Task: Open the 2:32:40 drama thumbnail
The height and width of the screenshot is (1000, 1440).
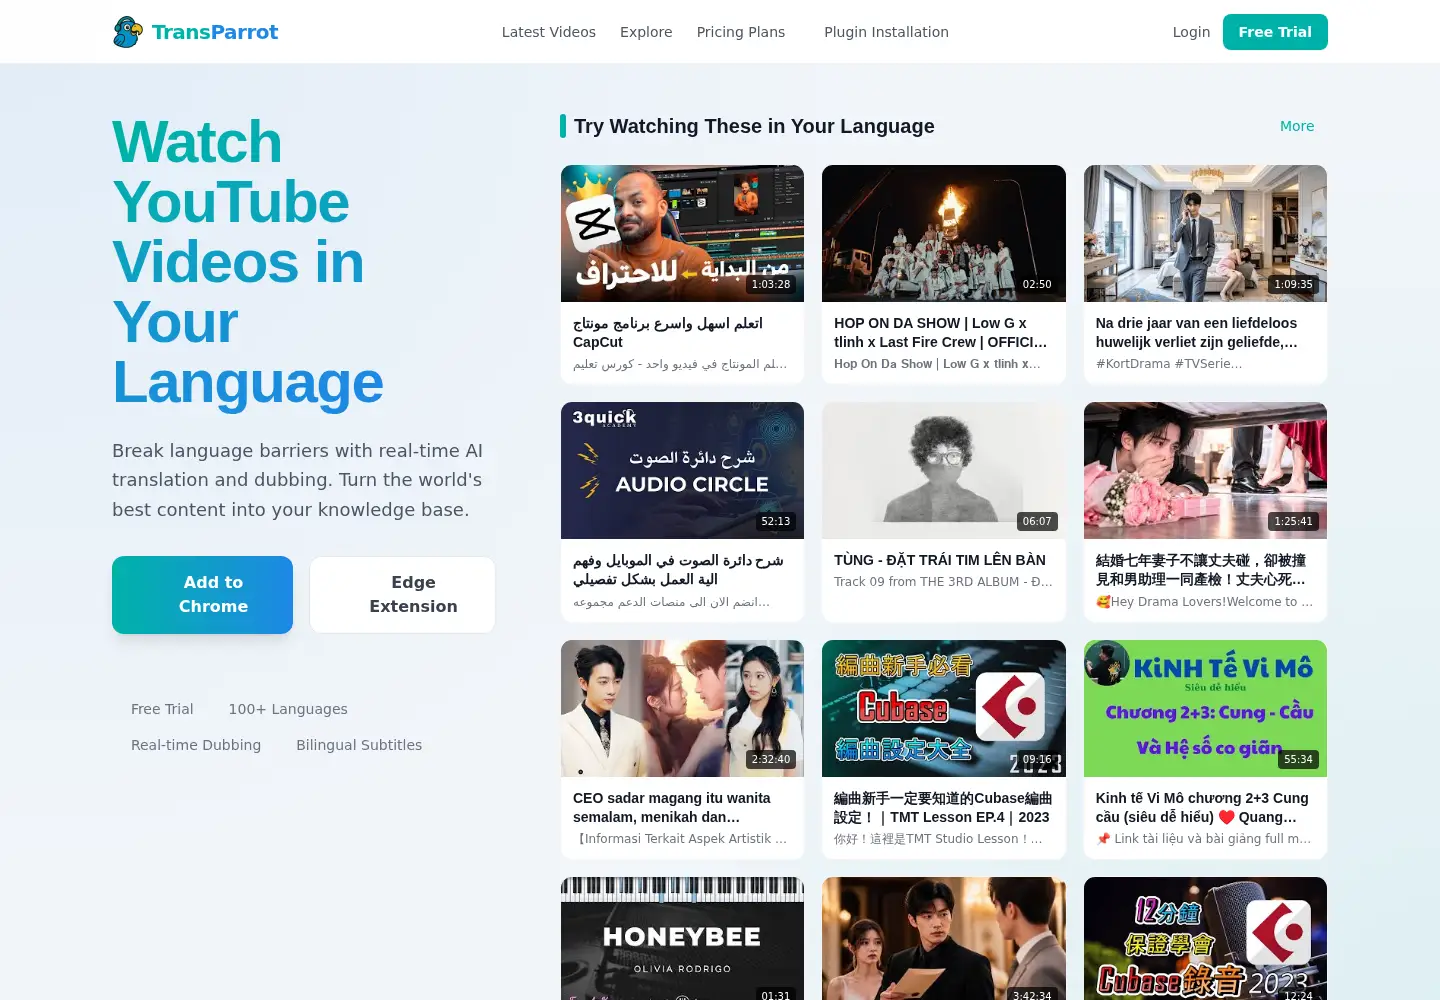Action: pyautogui.click(x=682, y=708)
